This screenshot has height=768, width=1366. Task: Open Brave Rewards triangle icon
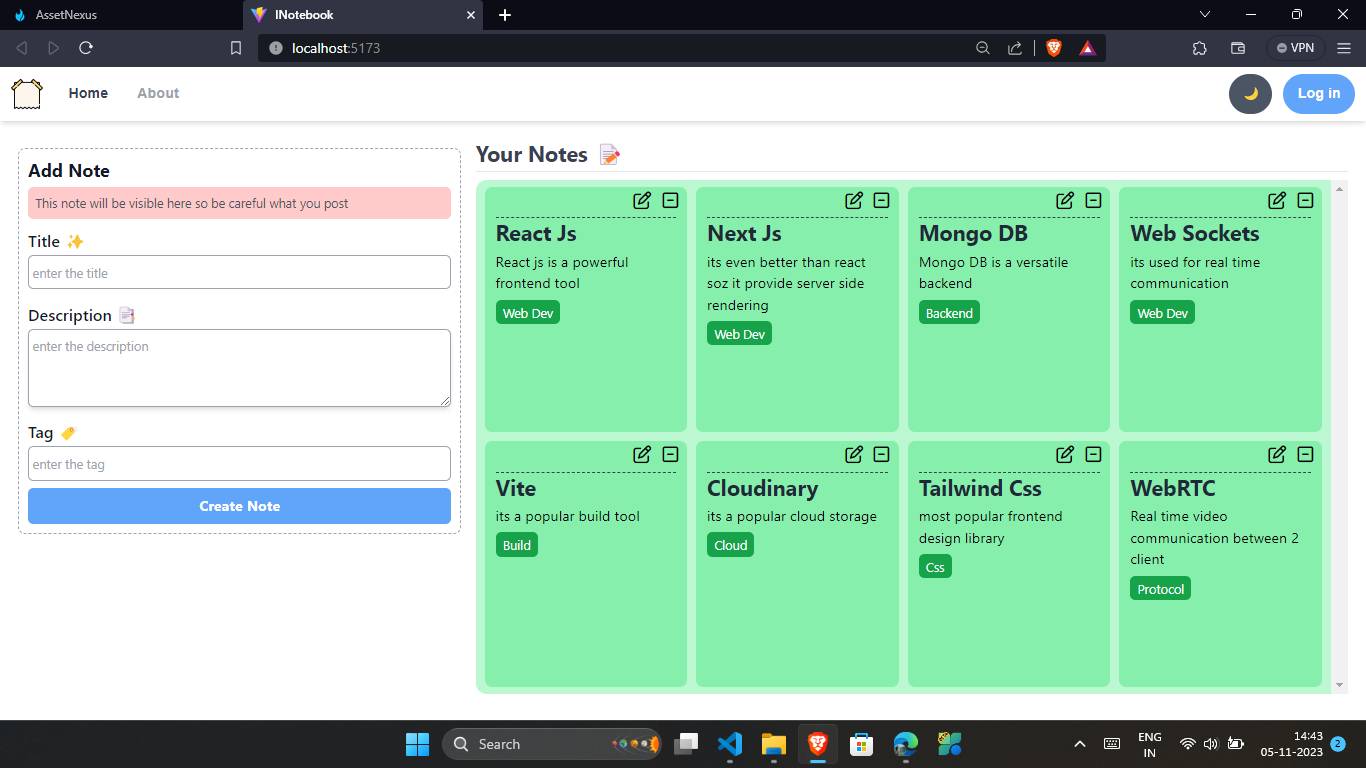[1087, 48]
